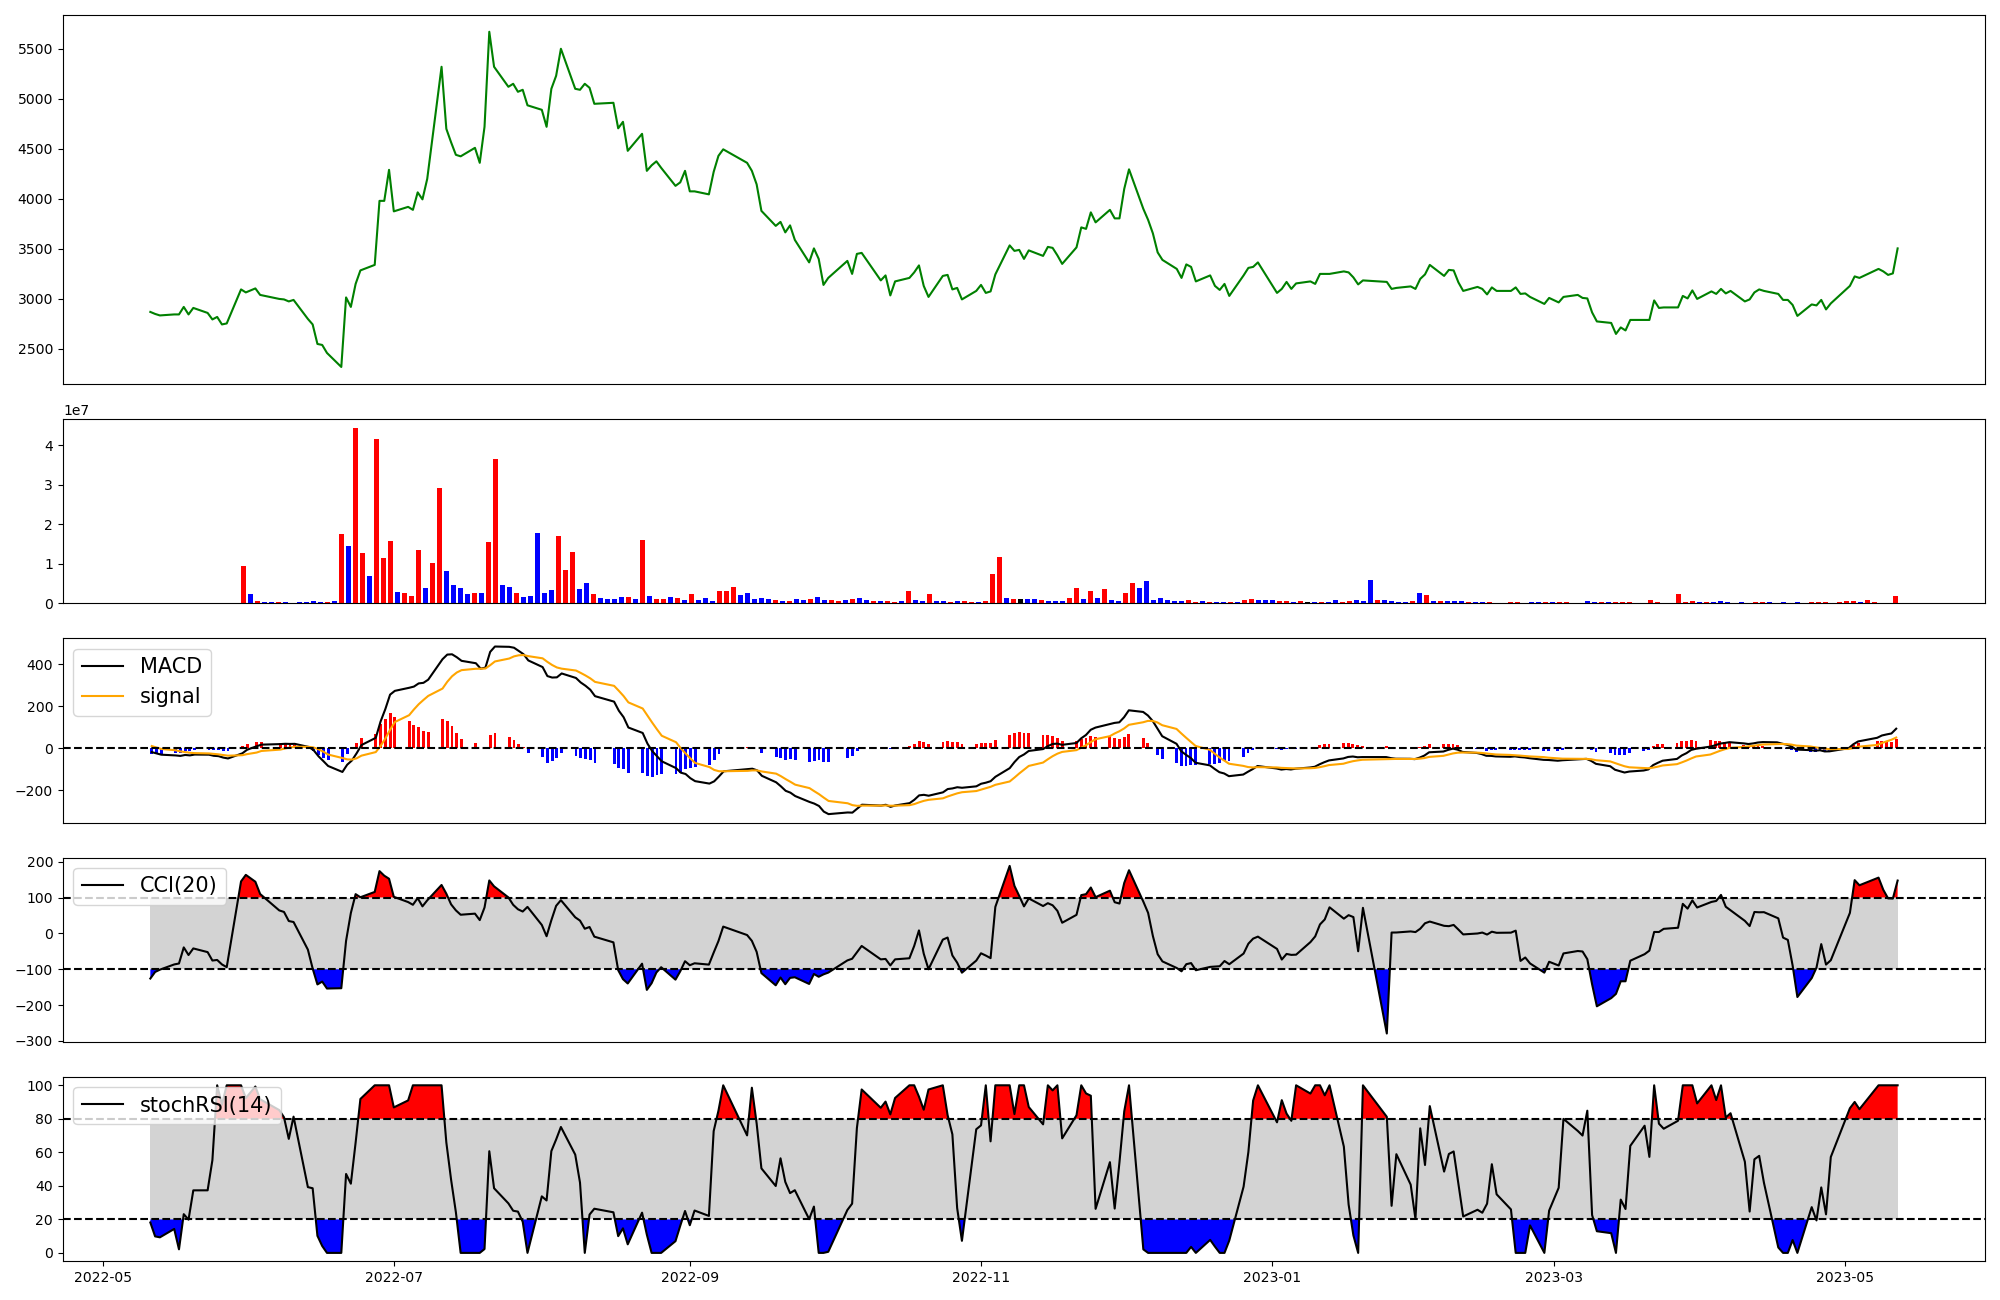Click the orange signal legend line
The height and width of the screenshot is (1300, 2000).
(x=103, y=696)
